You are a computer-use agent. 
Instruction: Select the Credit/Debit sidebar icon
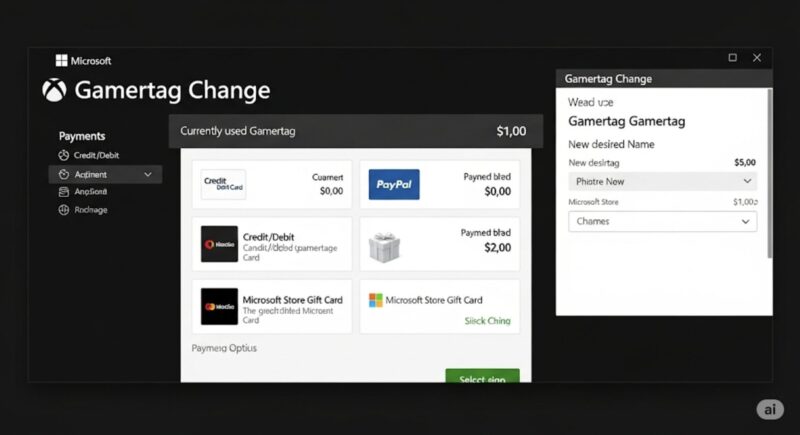click(63, 156)
